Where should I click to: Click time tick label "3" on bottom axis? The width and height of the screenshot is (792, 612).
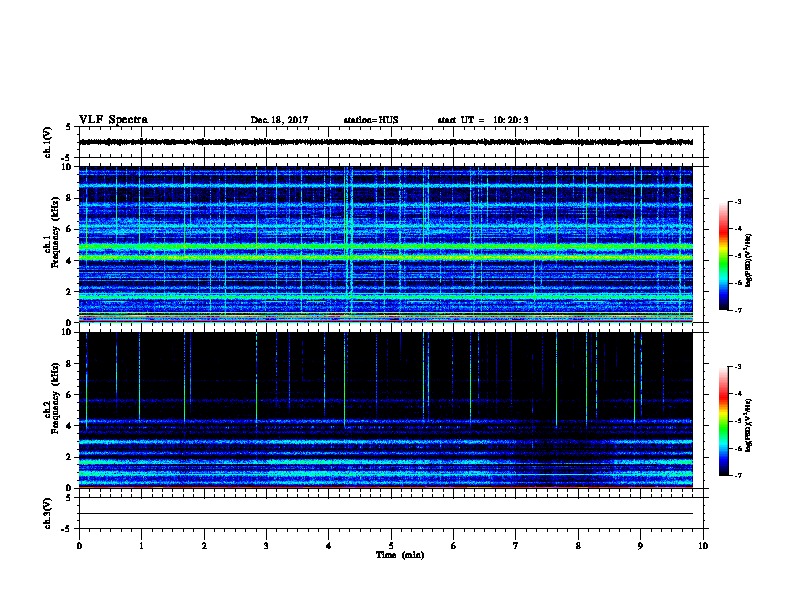point(266,546)
